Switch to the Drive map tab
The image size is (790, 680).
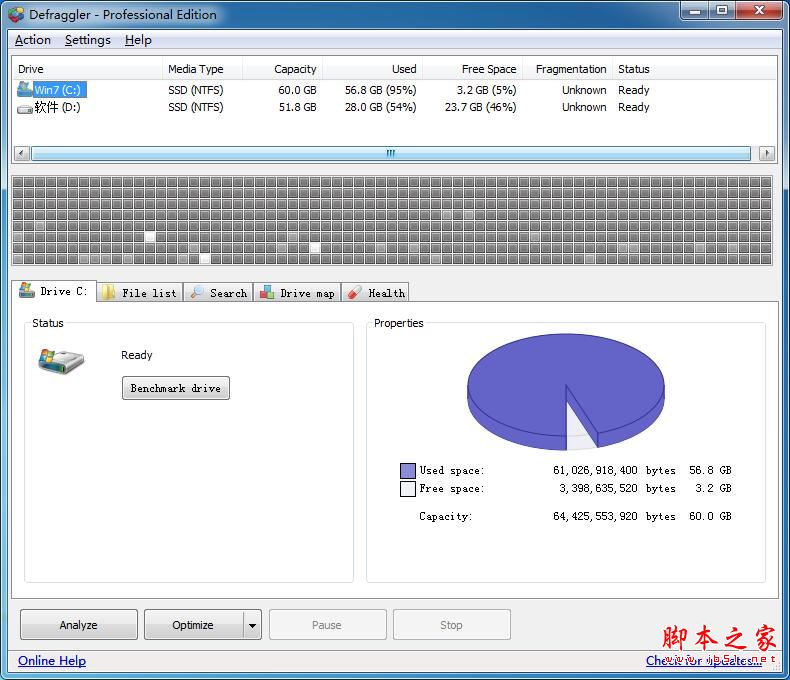click(297, 293)
